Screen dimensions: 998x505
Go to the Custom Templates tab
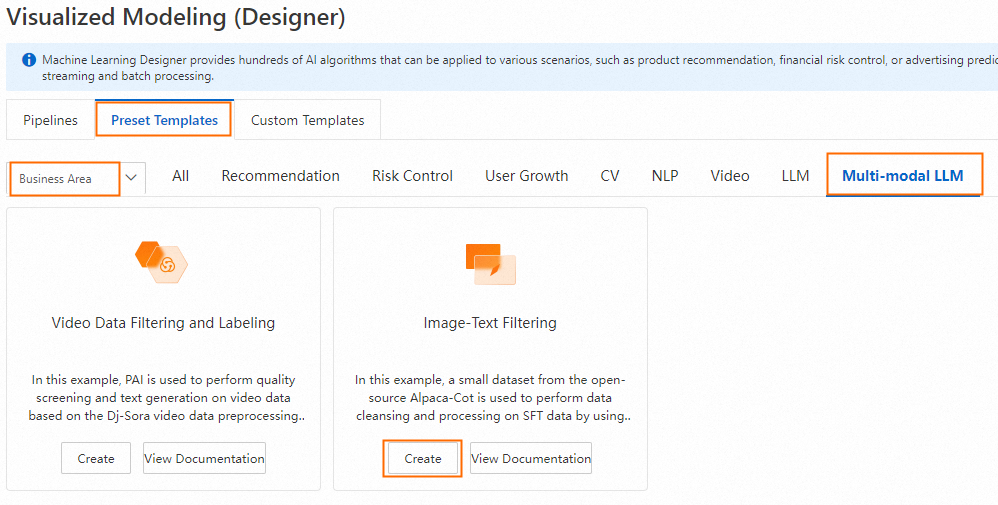pyautogui.click(x=307, y=120)
